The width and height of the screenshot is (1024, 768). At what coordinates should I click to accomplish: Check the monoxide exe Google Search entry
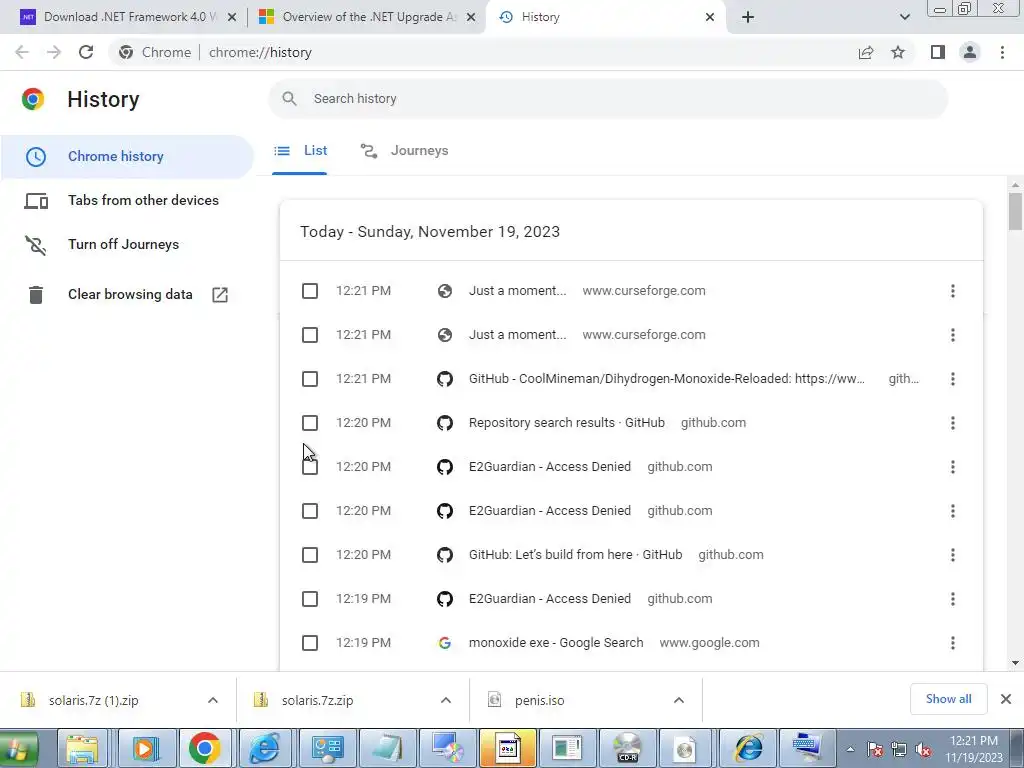pos(310,643)
